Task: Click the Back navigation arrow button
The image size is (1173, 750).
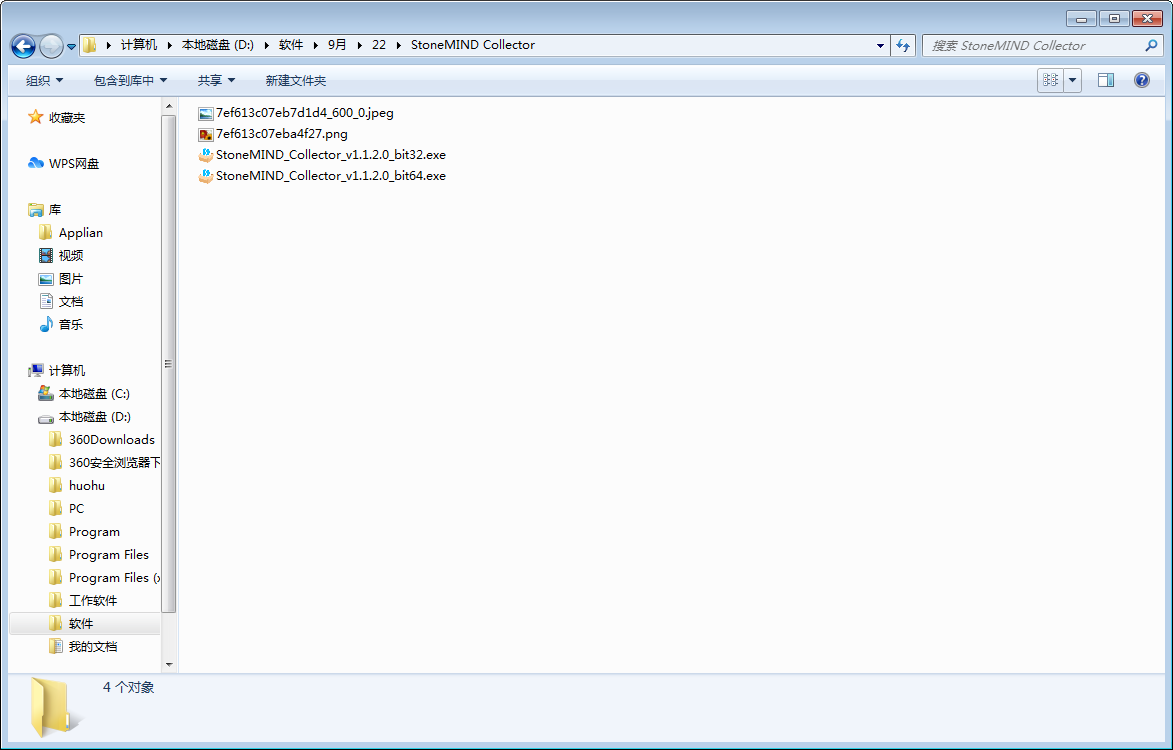Action: pyautogui.click(x=23, y=46)
